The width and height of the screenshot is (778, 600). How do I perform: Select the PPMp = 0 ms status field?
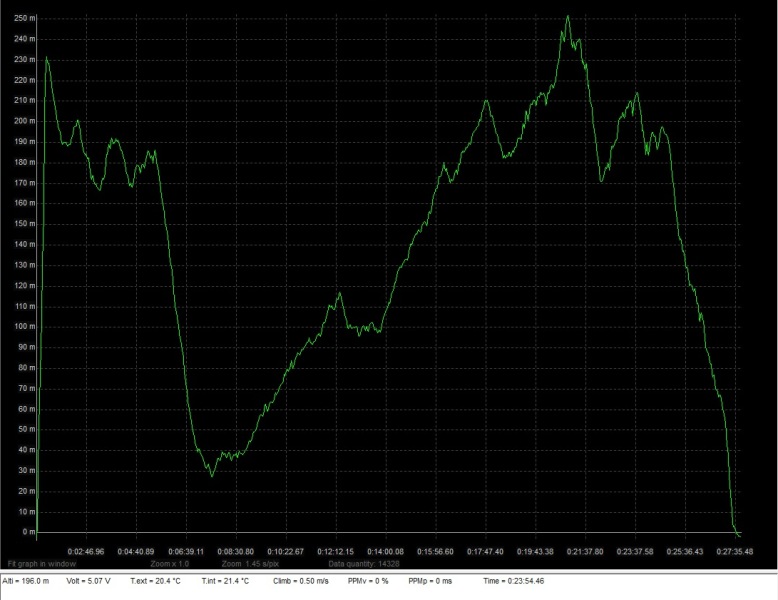[431, 580]
